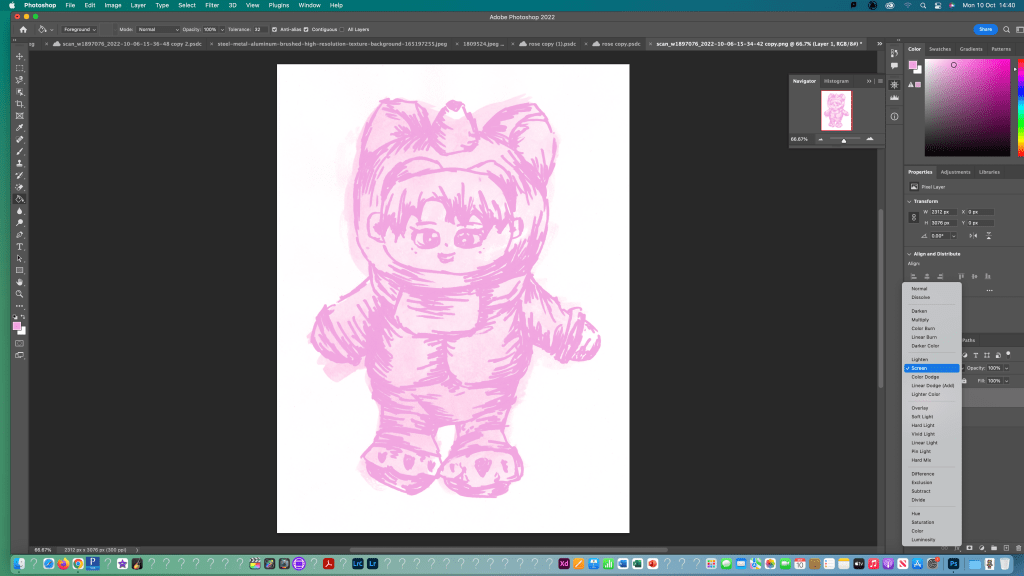
Task: Pick the Eyedropper tool
Action: [19, 128]
